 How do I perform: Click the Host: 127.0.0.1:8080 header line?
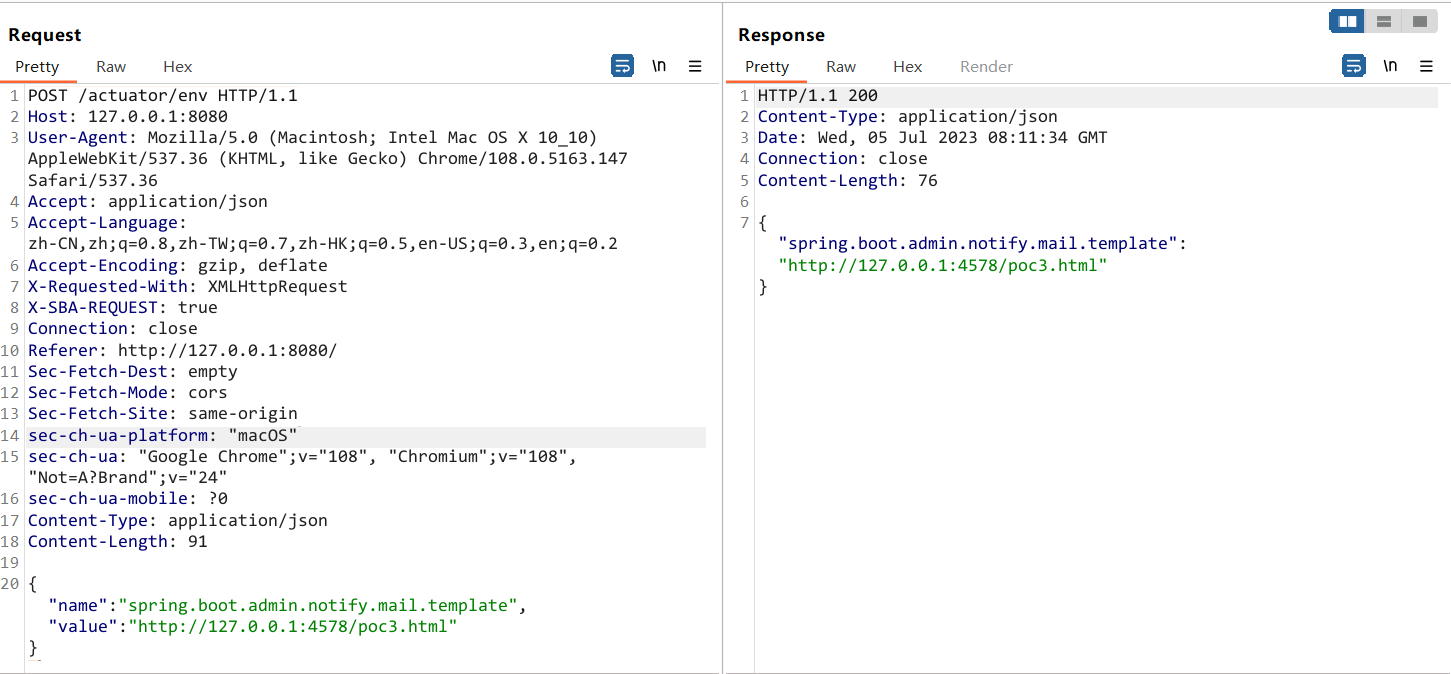click(x=128, y=117)
